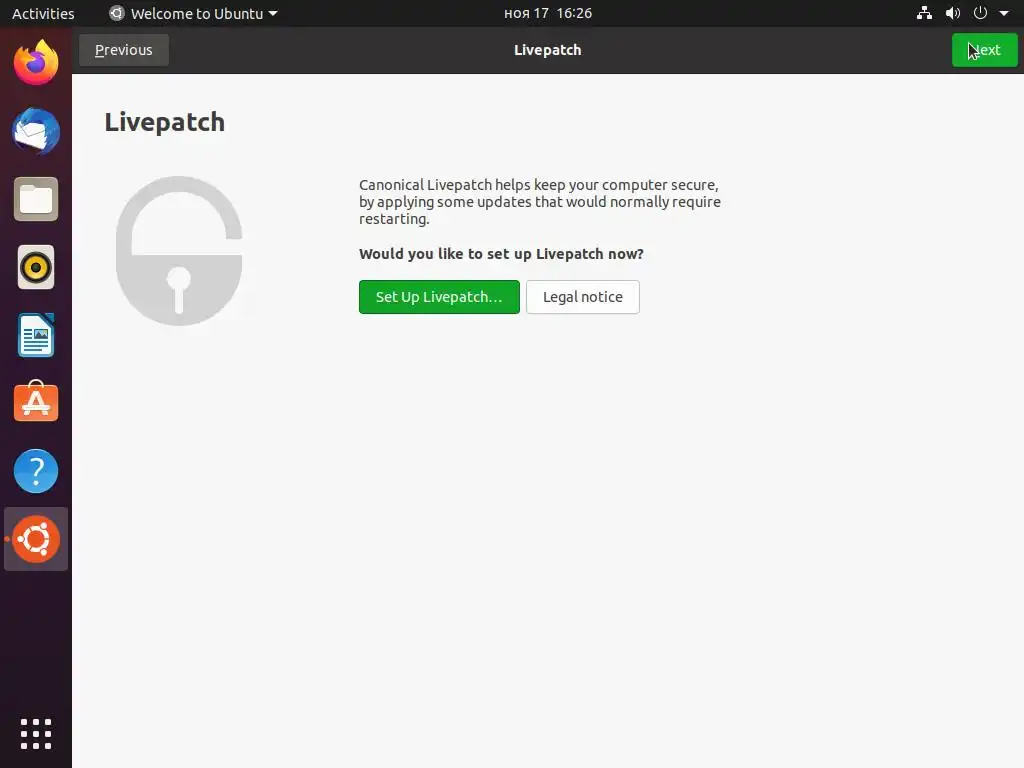Click the Canonical Livepatch description paragraph
The height and width of the screenshot is (768, 1024).
539,202
